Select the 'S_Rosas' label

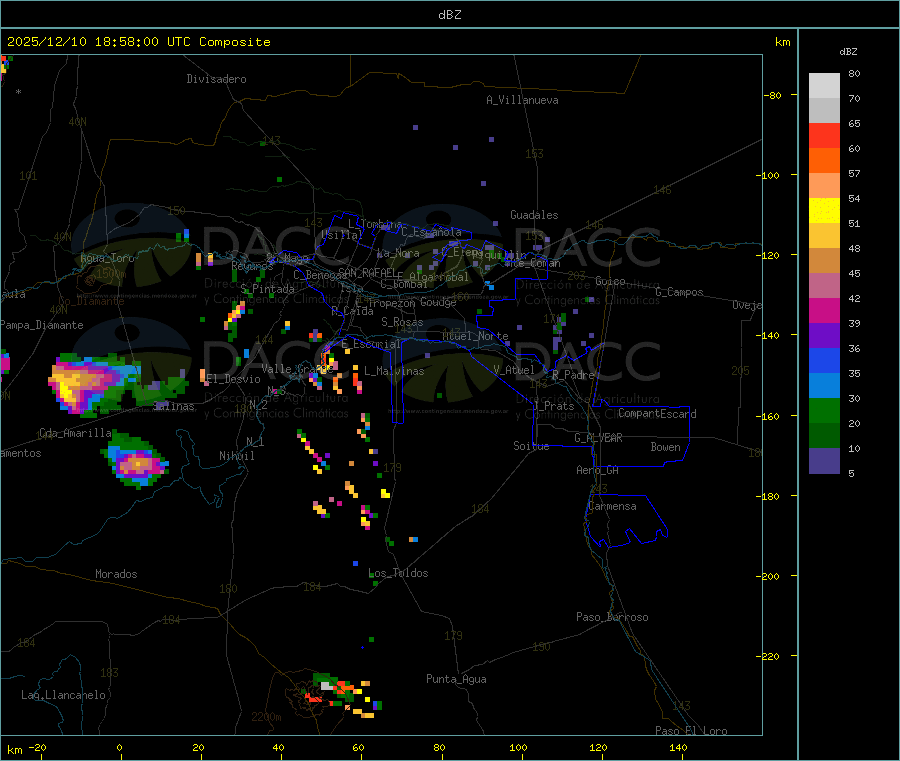point(402,322)
